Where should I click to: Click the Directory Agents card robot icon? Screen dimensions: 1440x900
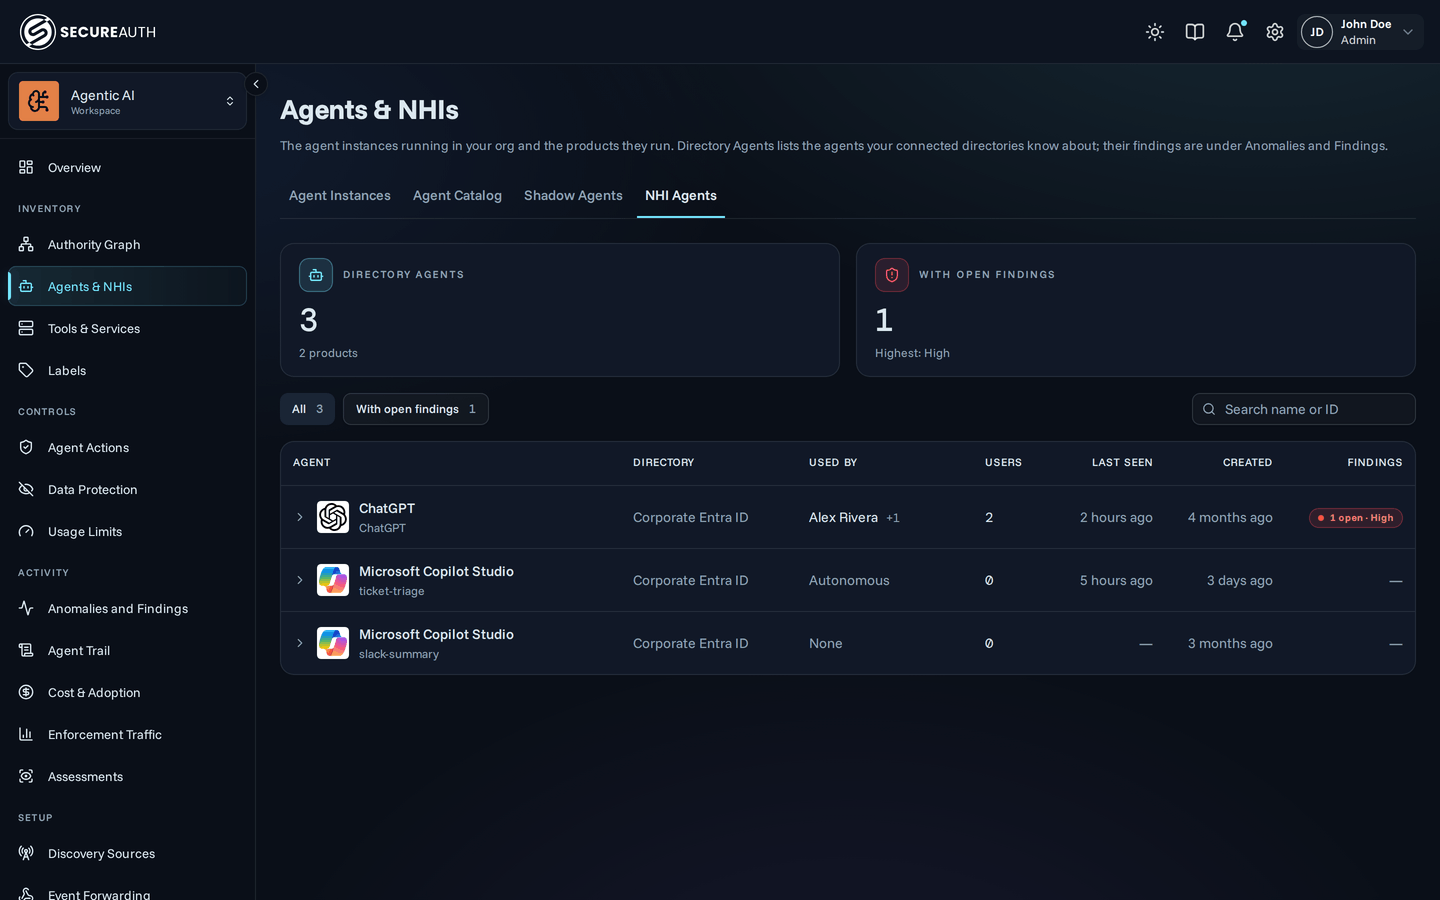[316, 275]
